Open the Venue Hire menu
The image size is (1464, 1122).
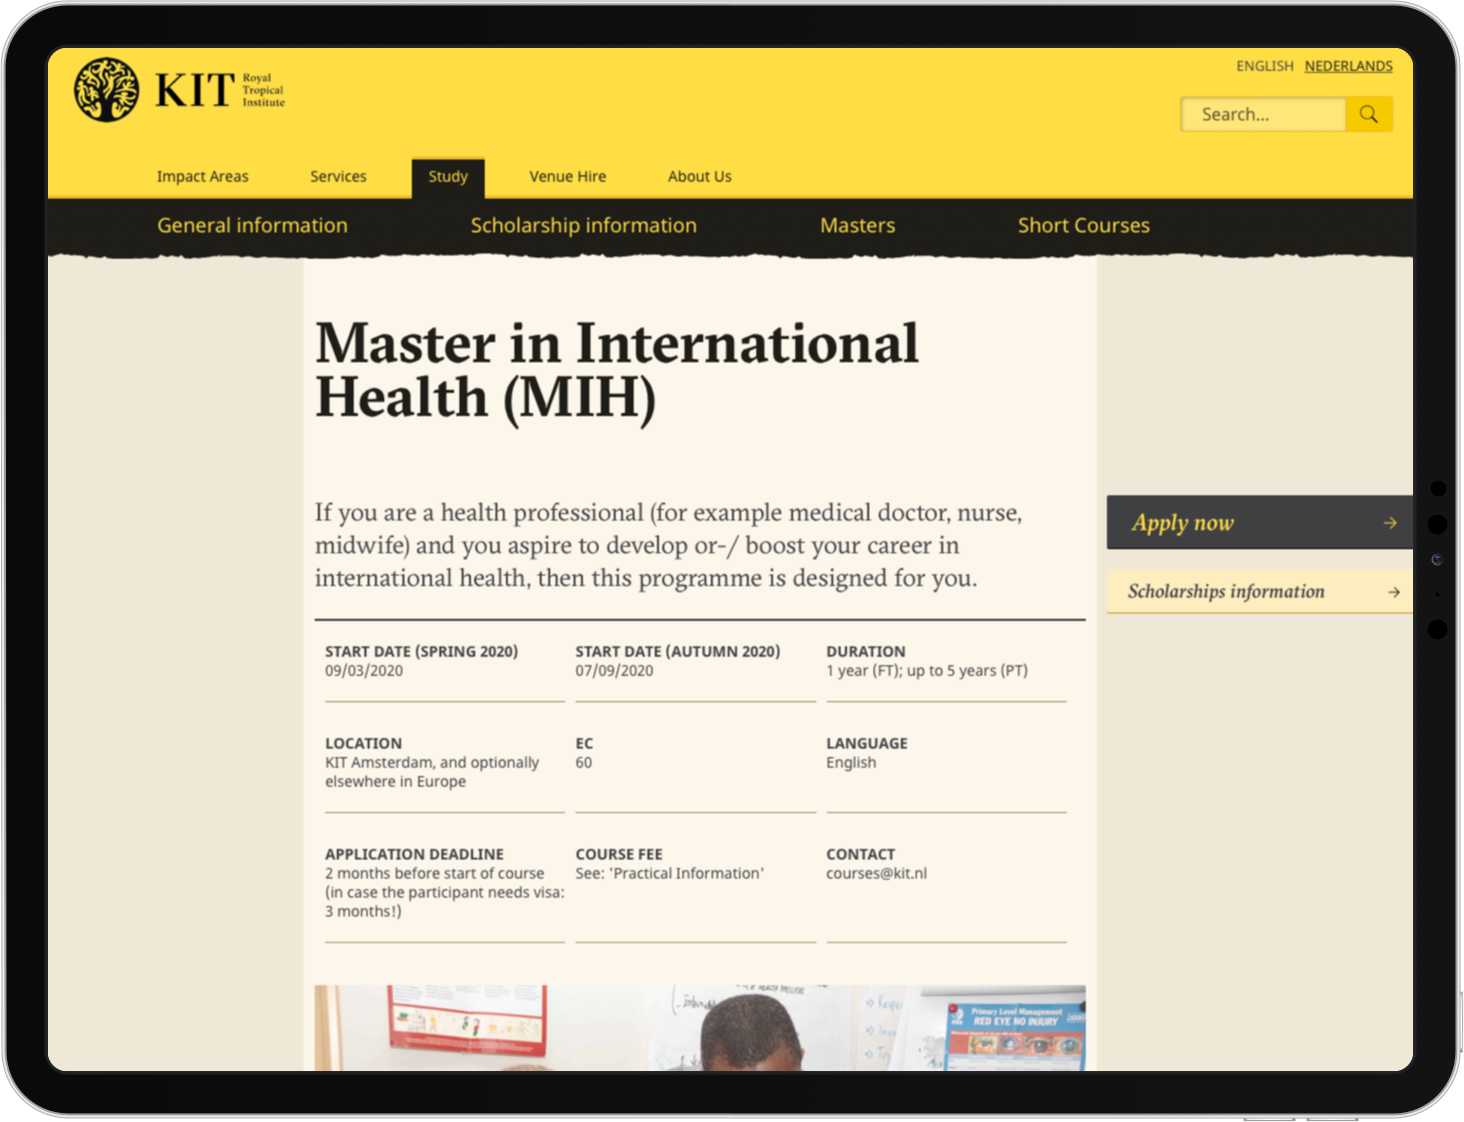point(567,176)
